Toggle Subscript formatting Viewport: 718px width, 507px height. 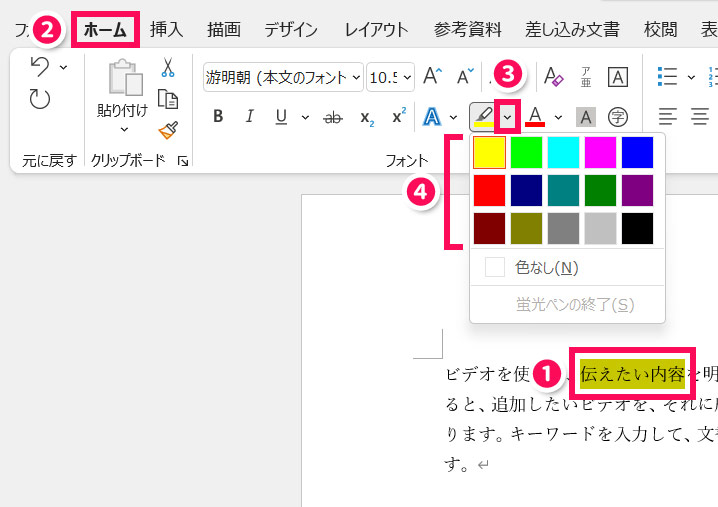pos(367,119)
